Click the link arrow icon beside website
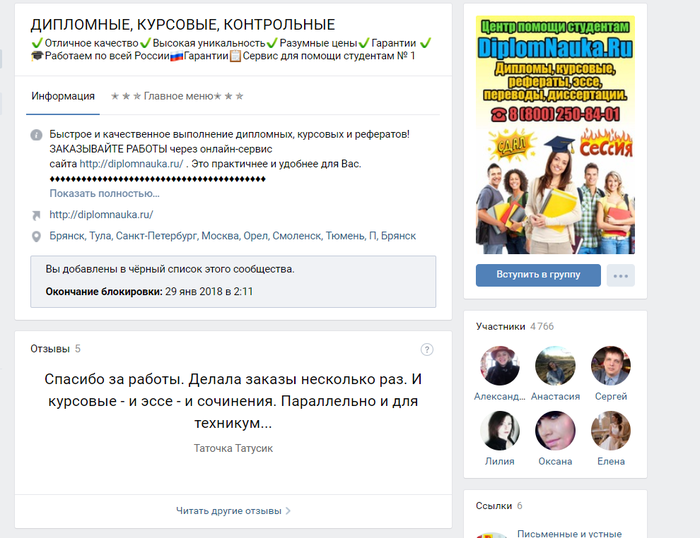700x538 pixels. (36, 215)
